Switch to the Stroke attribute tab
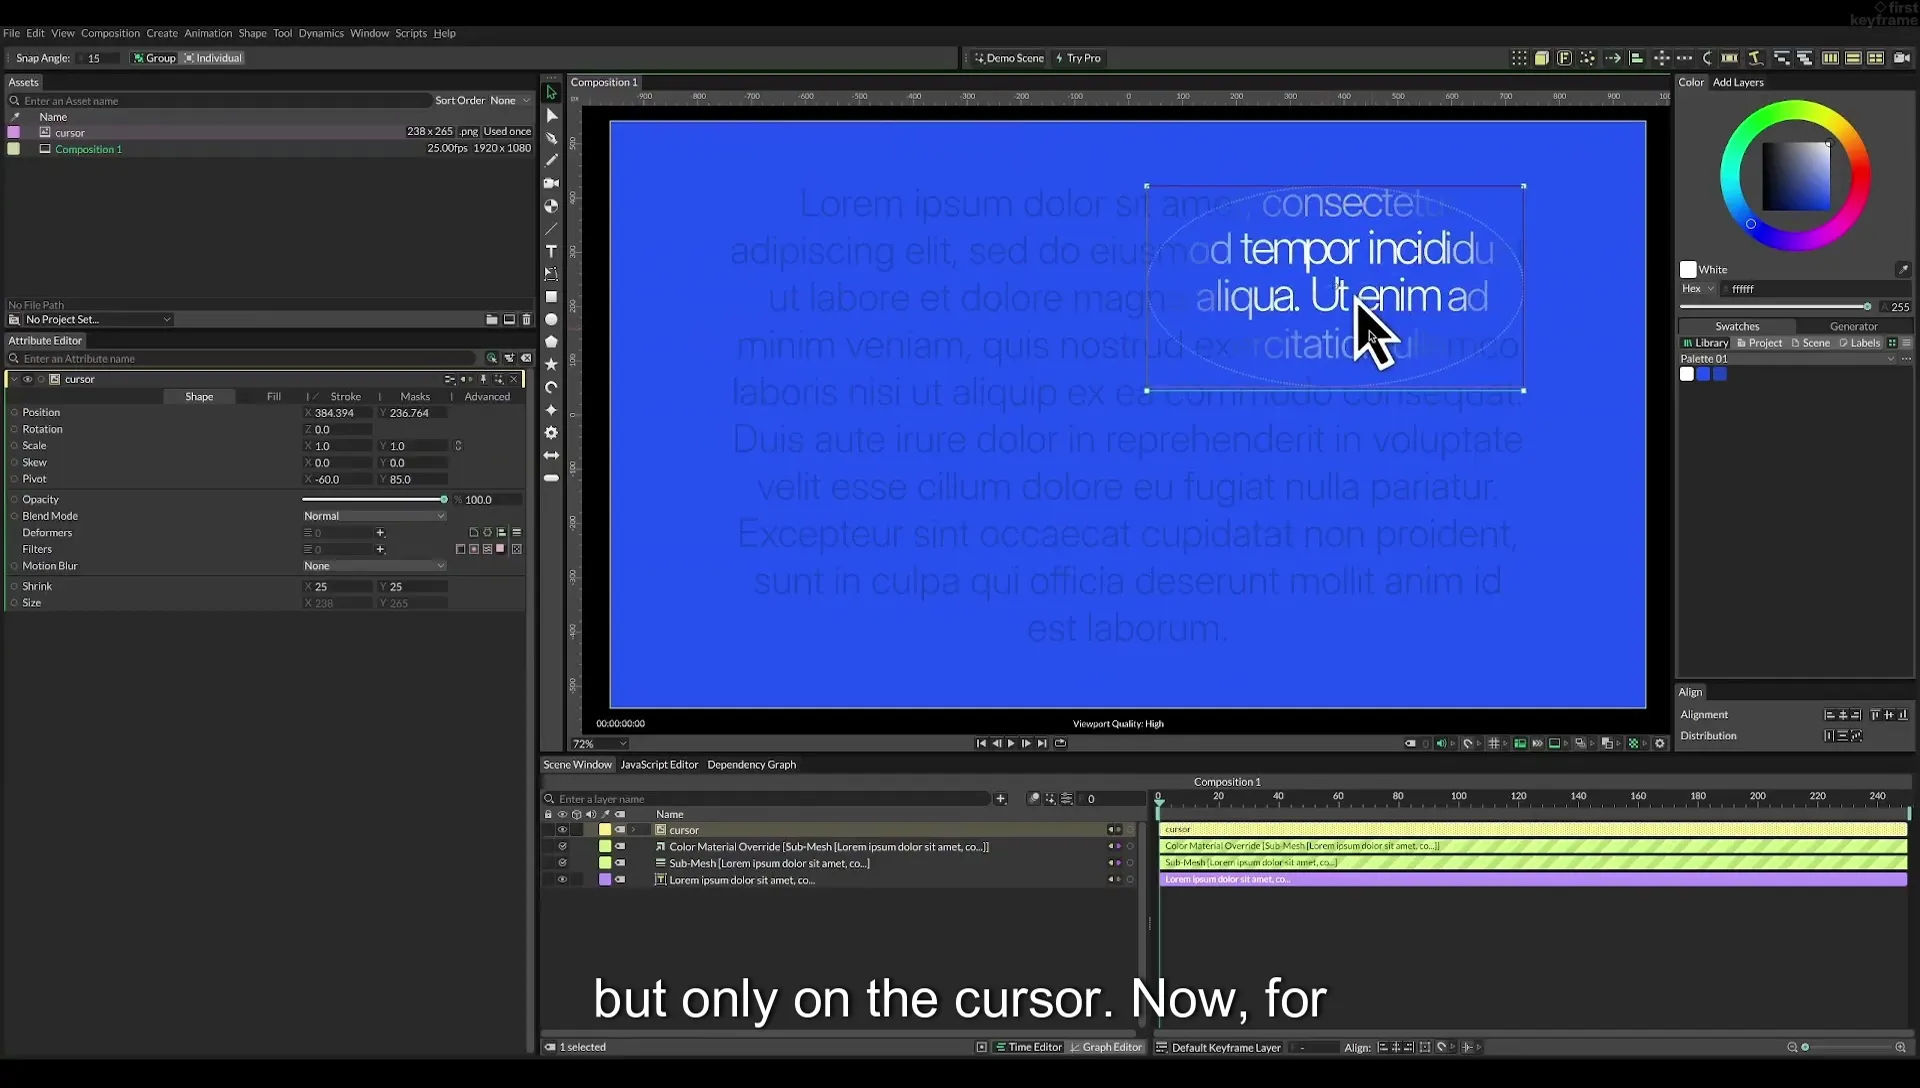Image resolution: width=1920 pixels, height=1088 pixels. [345, 397]
